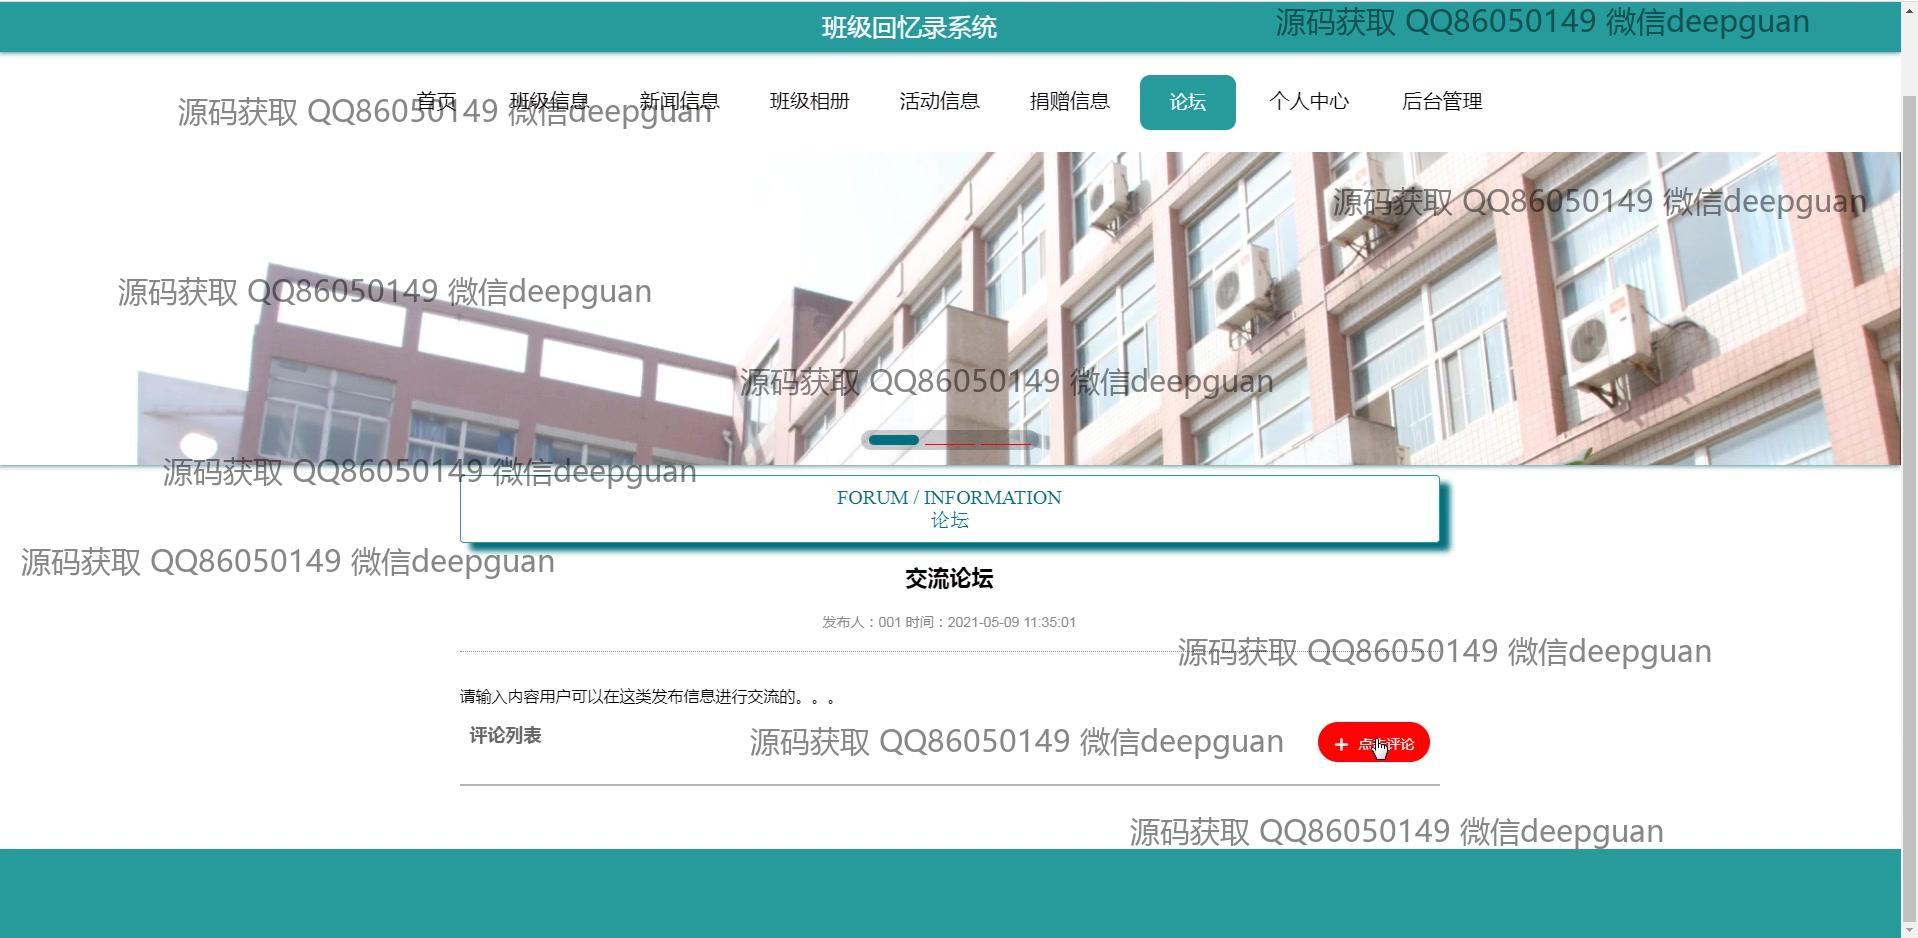This screenshot has height=938, width=1918.
Task: Click the 班级回忆录系统 site title
Action: click(909, 27)
